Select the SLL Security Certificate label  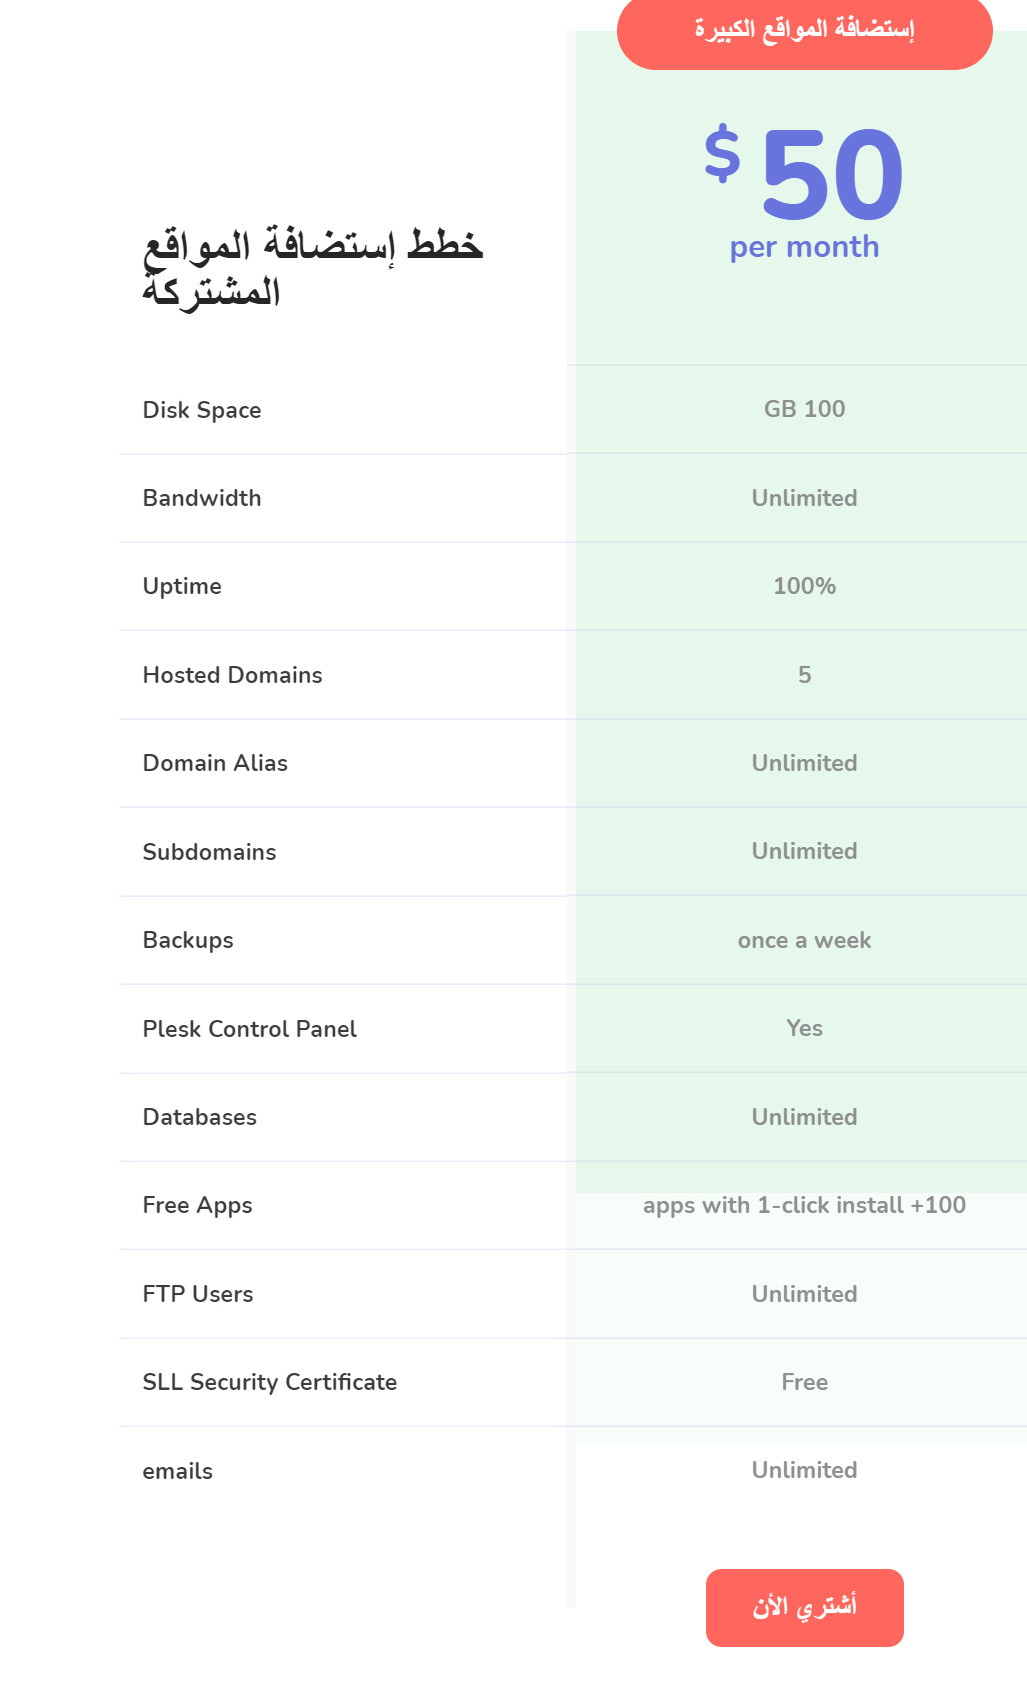point(269,1382)
